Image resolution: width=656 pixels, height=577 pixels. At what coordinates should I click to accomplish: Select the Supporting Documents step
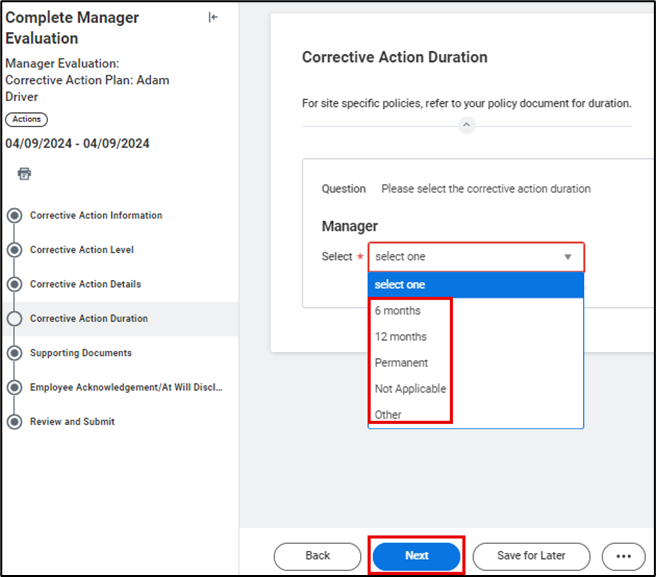coord(80,353)
